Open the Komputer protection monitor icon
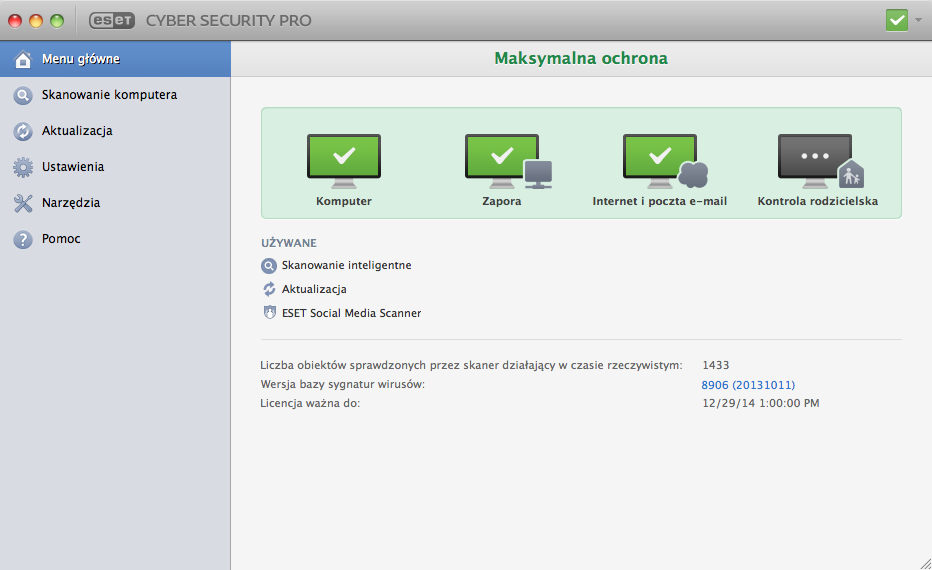Image resolution: width=932 pixels, height=570 pixels. [344, 161]
